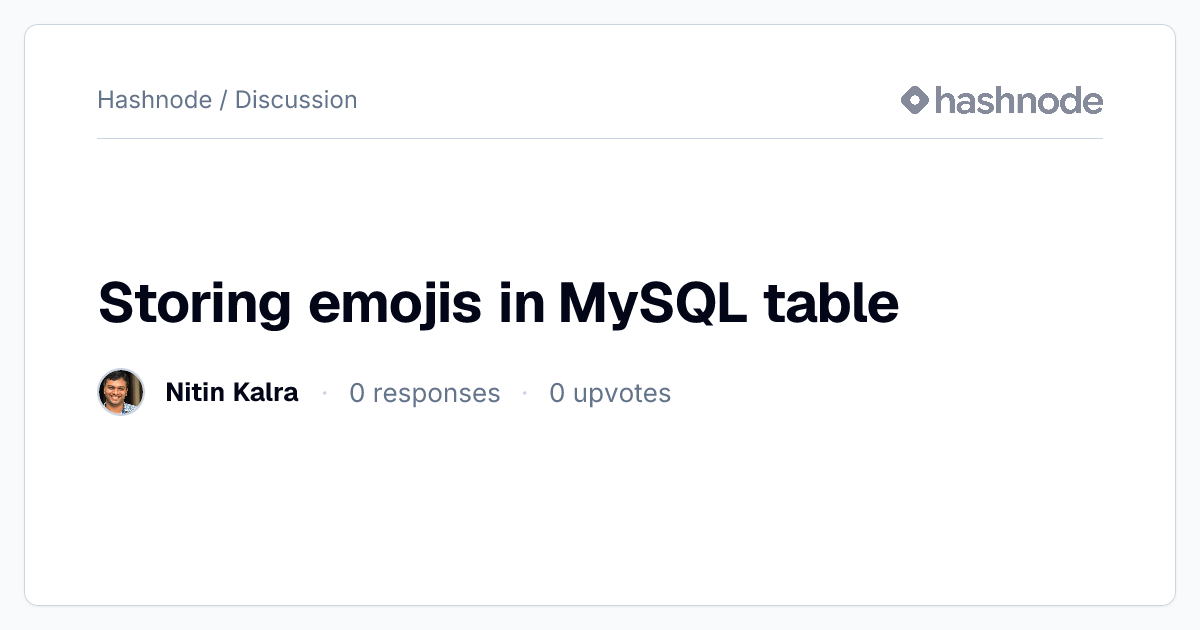Click the dot separator before 0 upvotes
The height and width of the screenshot is (630, 1200).
(x=524, y=394)
